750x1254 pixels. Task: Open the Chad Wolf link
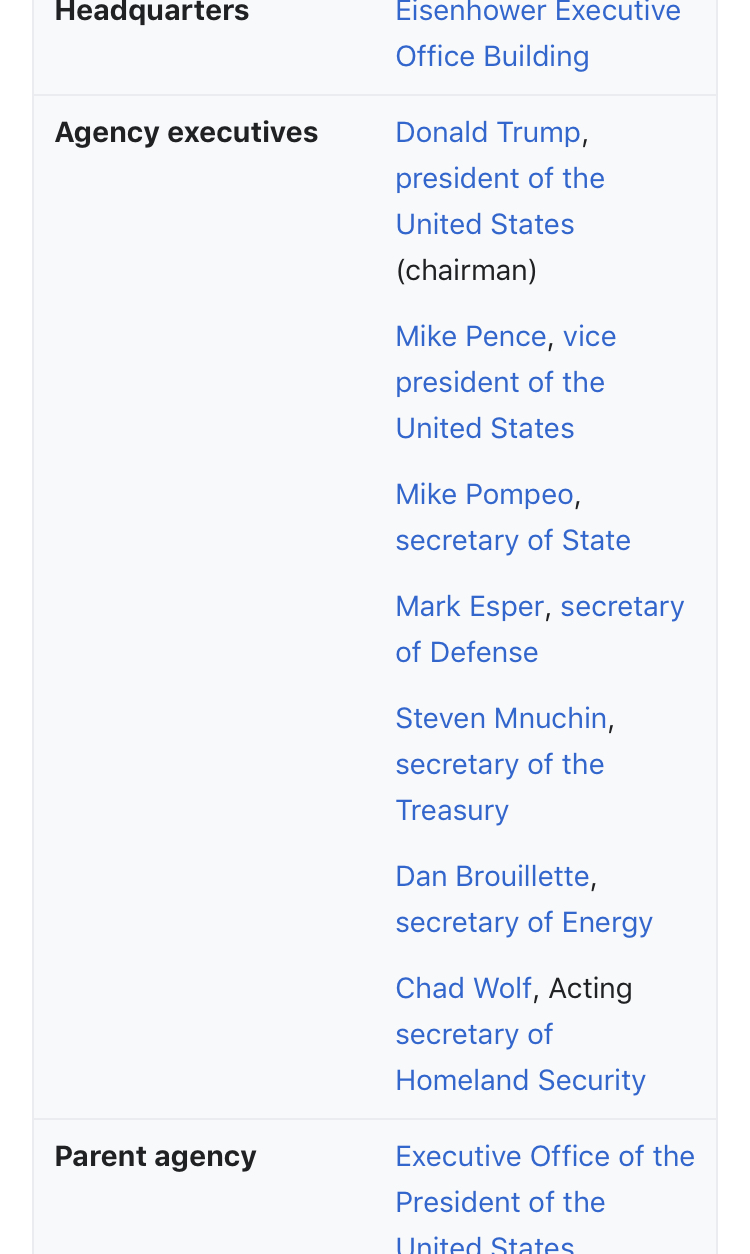tap(463, 989)
